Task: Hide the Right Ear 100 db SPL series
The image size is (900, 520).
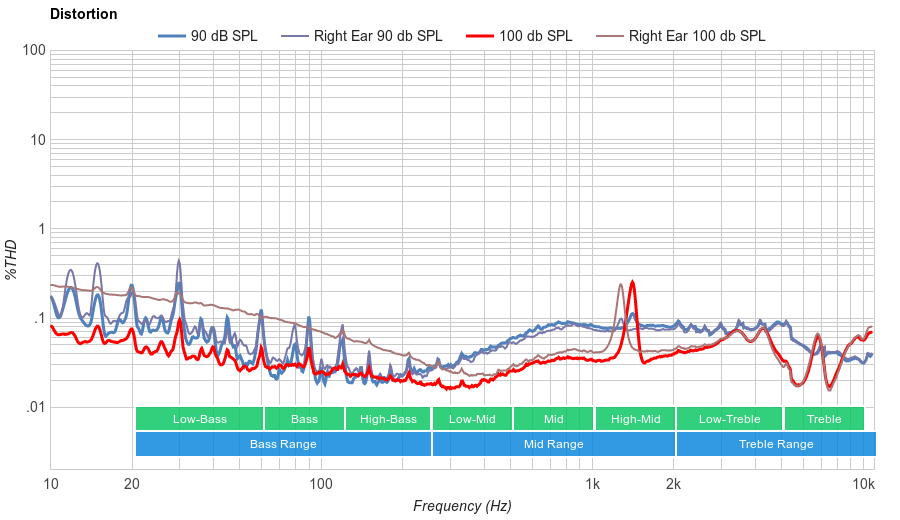Action: click(x=696, y=36)
